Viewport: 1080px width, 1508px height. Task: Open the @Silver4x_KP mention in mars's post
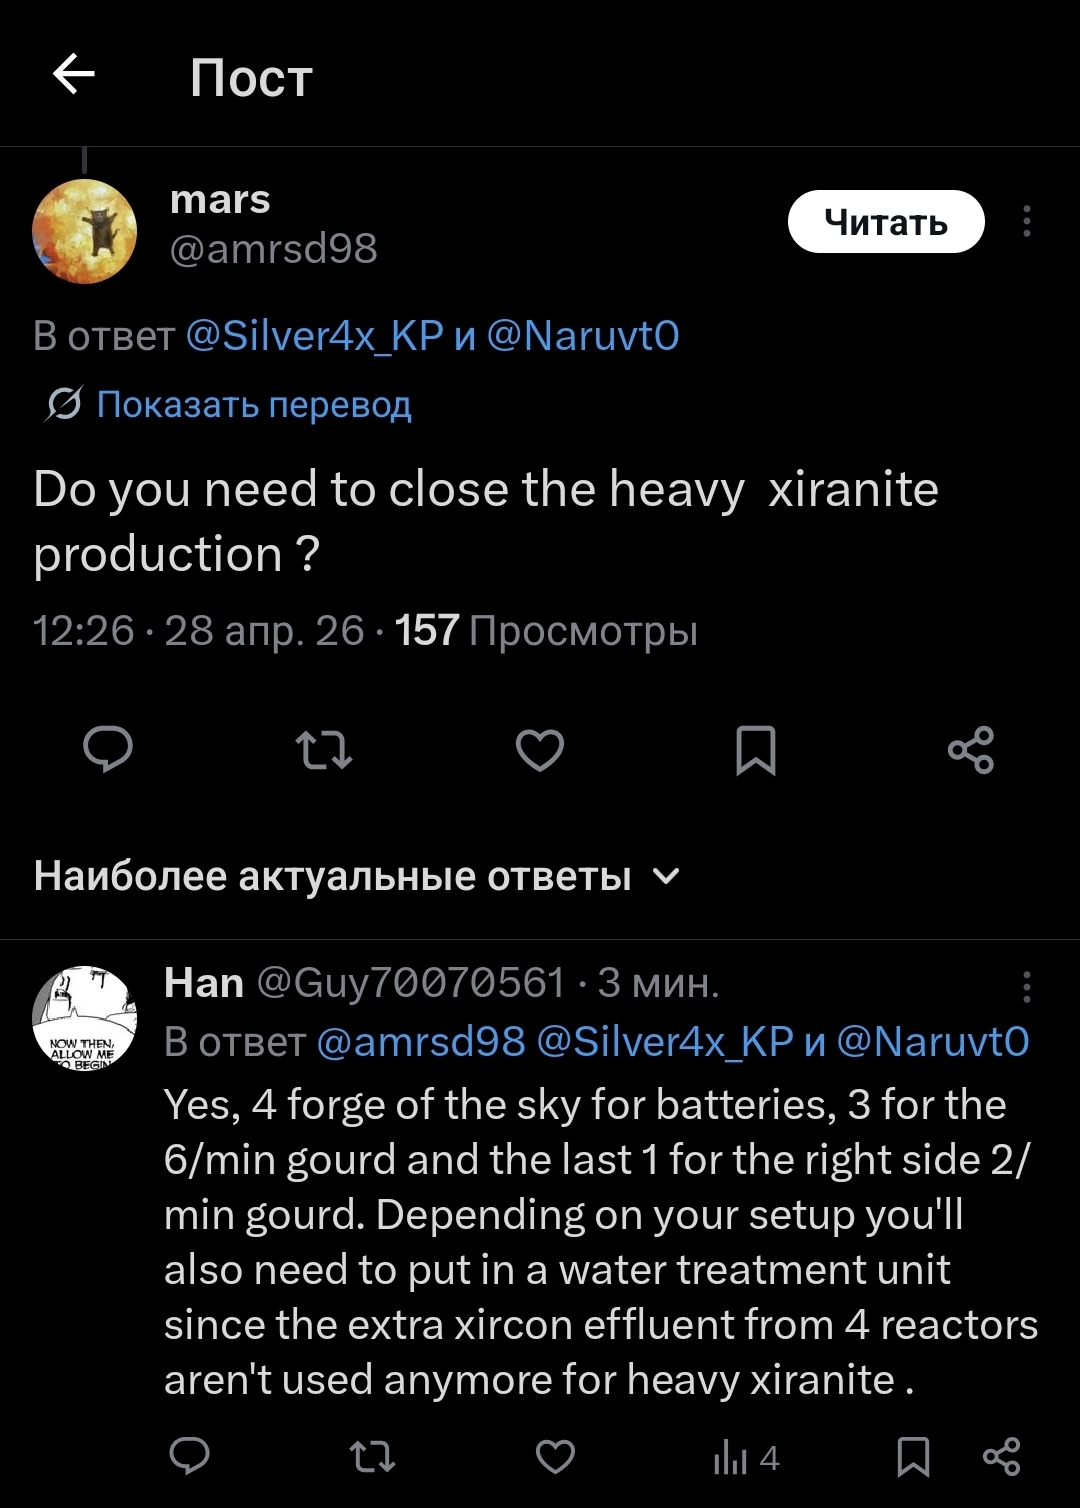pos(314,336)
